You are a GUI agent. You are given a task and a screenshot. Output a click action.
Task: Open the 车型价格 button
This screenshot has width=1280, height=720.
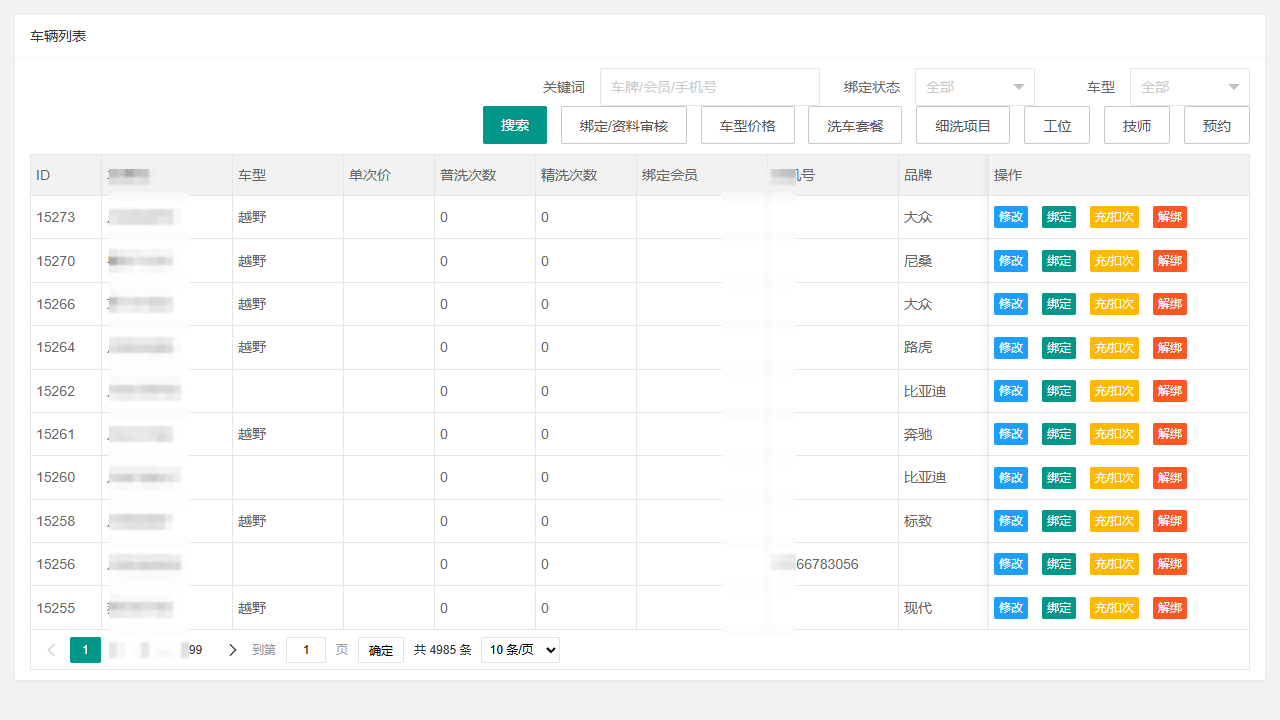coord(748,125)
